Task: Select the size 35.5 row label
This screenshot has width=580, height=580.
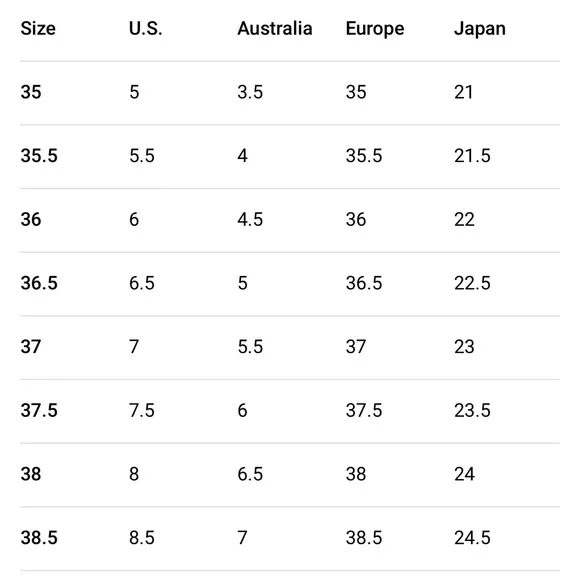Action: coord(39,156)
